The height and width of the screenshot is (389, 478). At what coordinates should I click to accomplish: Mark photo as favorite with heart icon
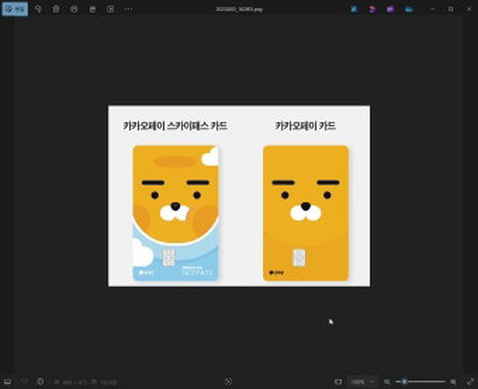pos(24,381)
